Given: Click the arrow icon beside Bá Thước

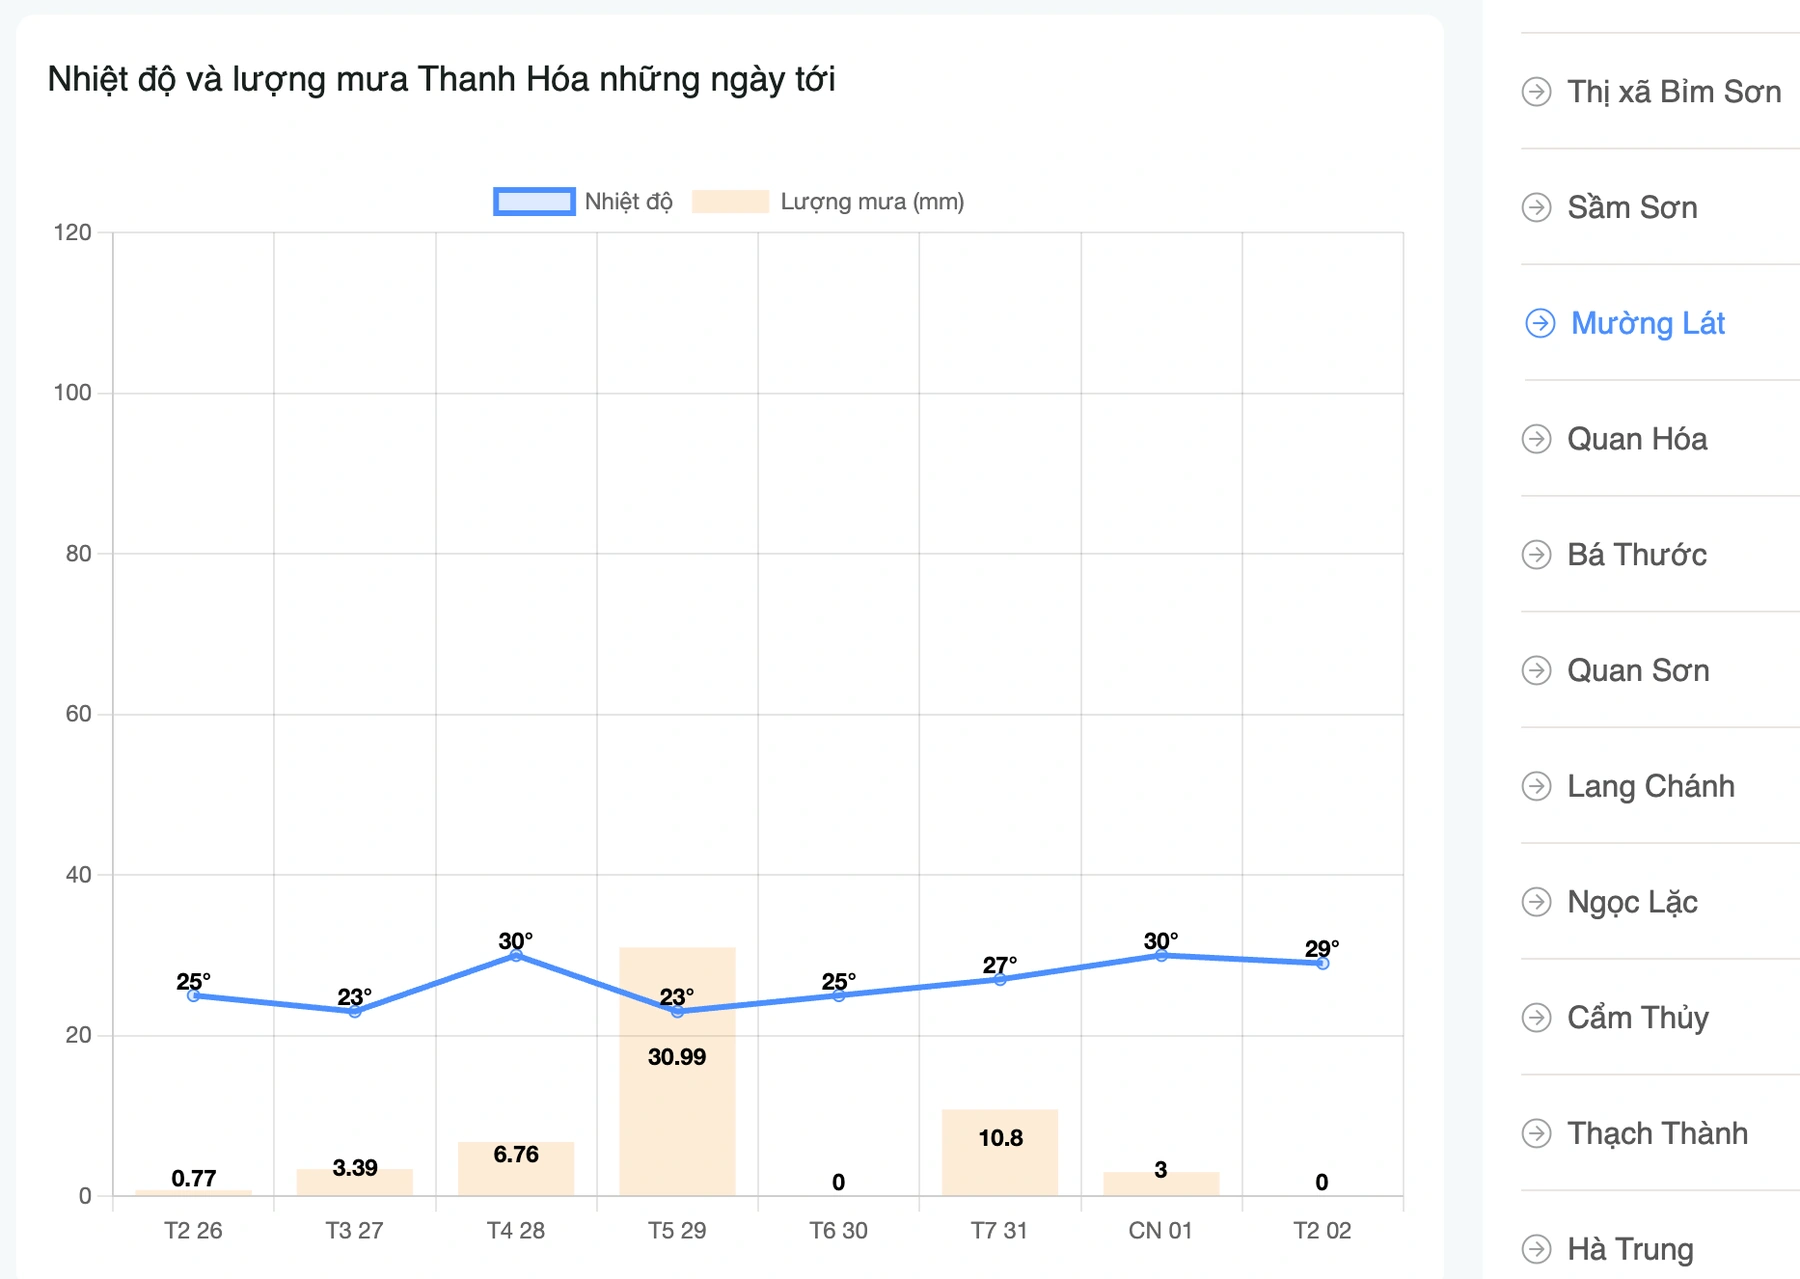Looking at the screenshot, I should [1536, 555].
